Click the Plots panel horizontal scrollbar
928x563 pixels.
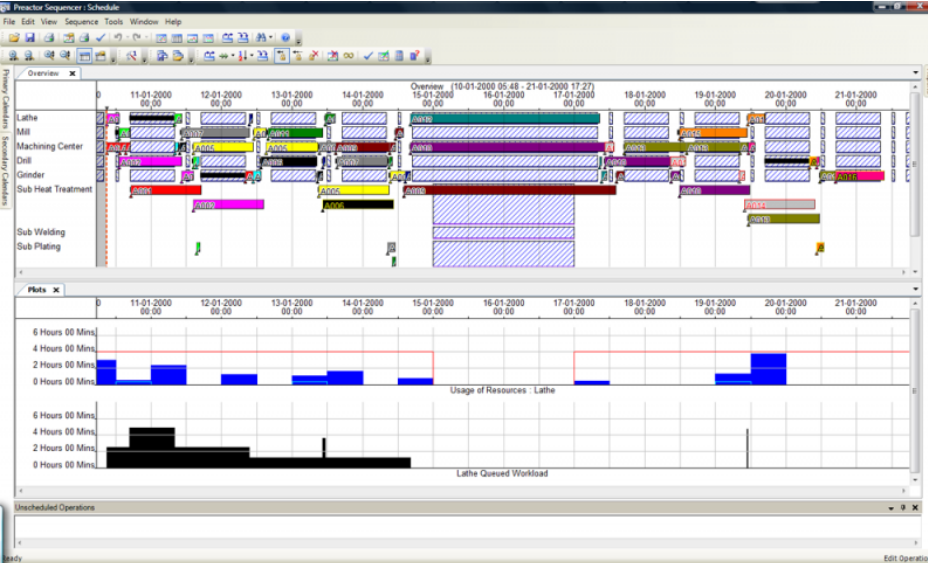(x=462, y=491)
